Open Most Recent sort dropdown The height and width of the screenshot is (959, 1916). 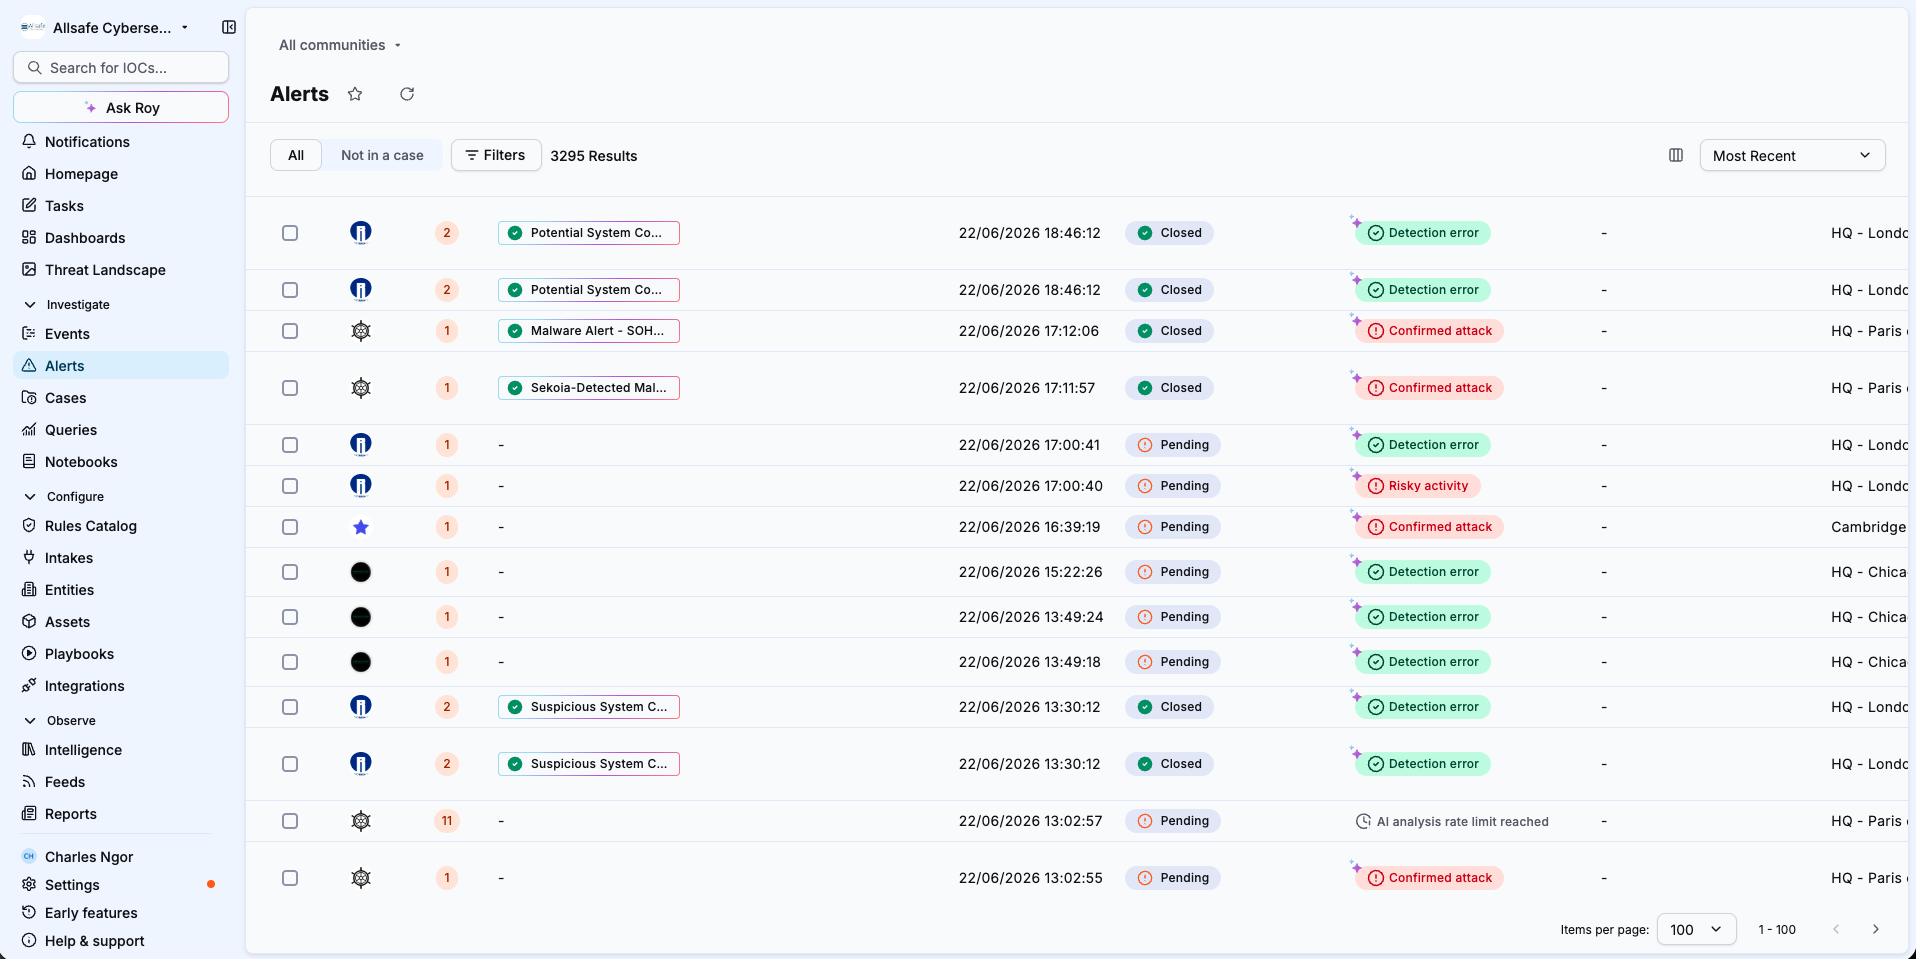(1792, 155)
